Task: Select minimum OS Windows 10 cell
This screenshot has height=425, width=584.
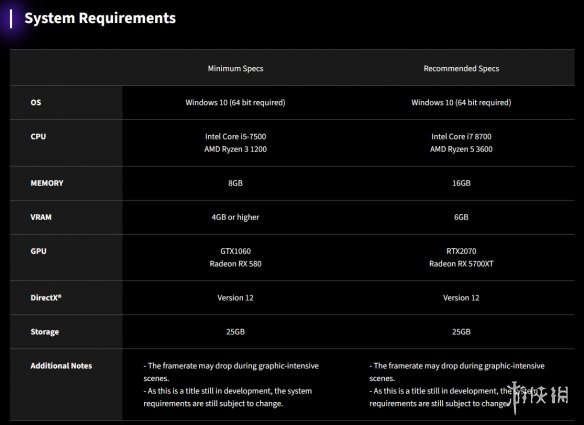Action: (x=235, y=102)
